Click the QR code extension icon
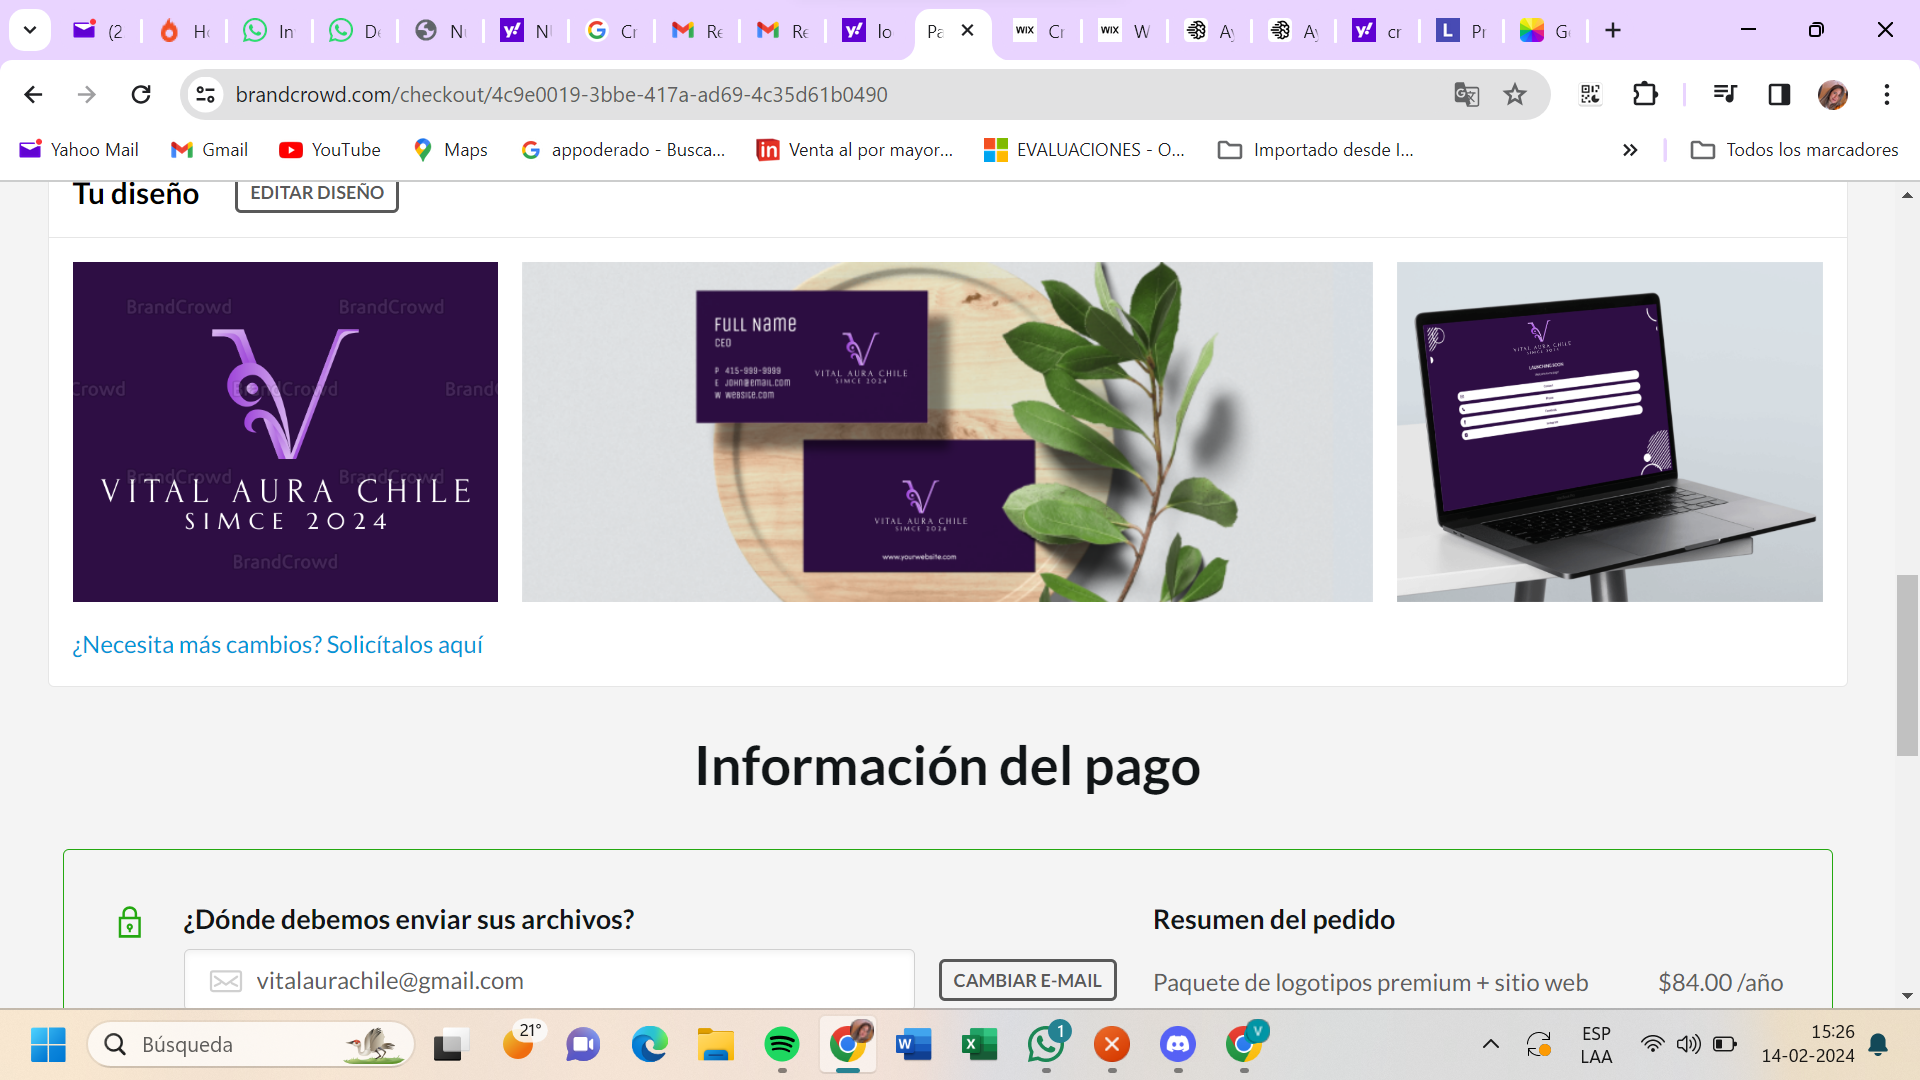This screenshot has height=1080, width=1920. [x=1590, y=95]
